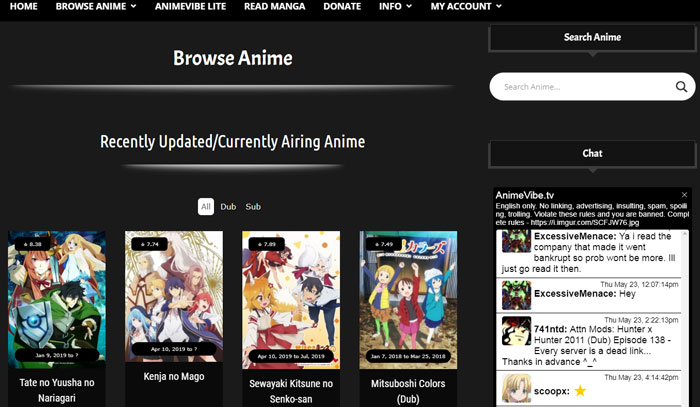Close the AnimeVibe.tv chat box
Viewport: 700px width, 407px height.
[684, 195]
